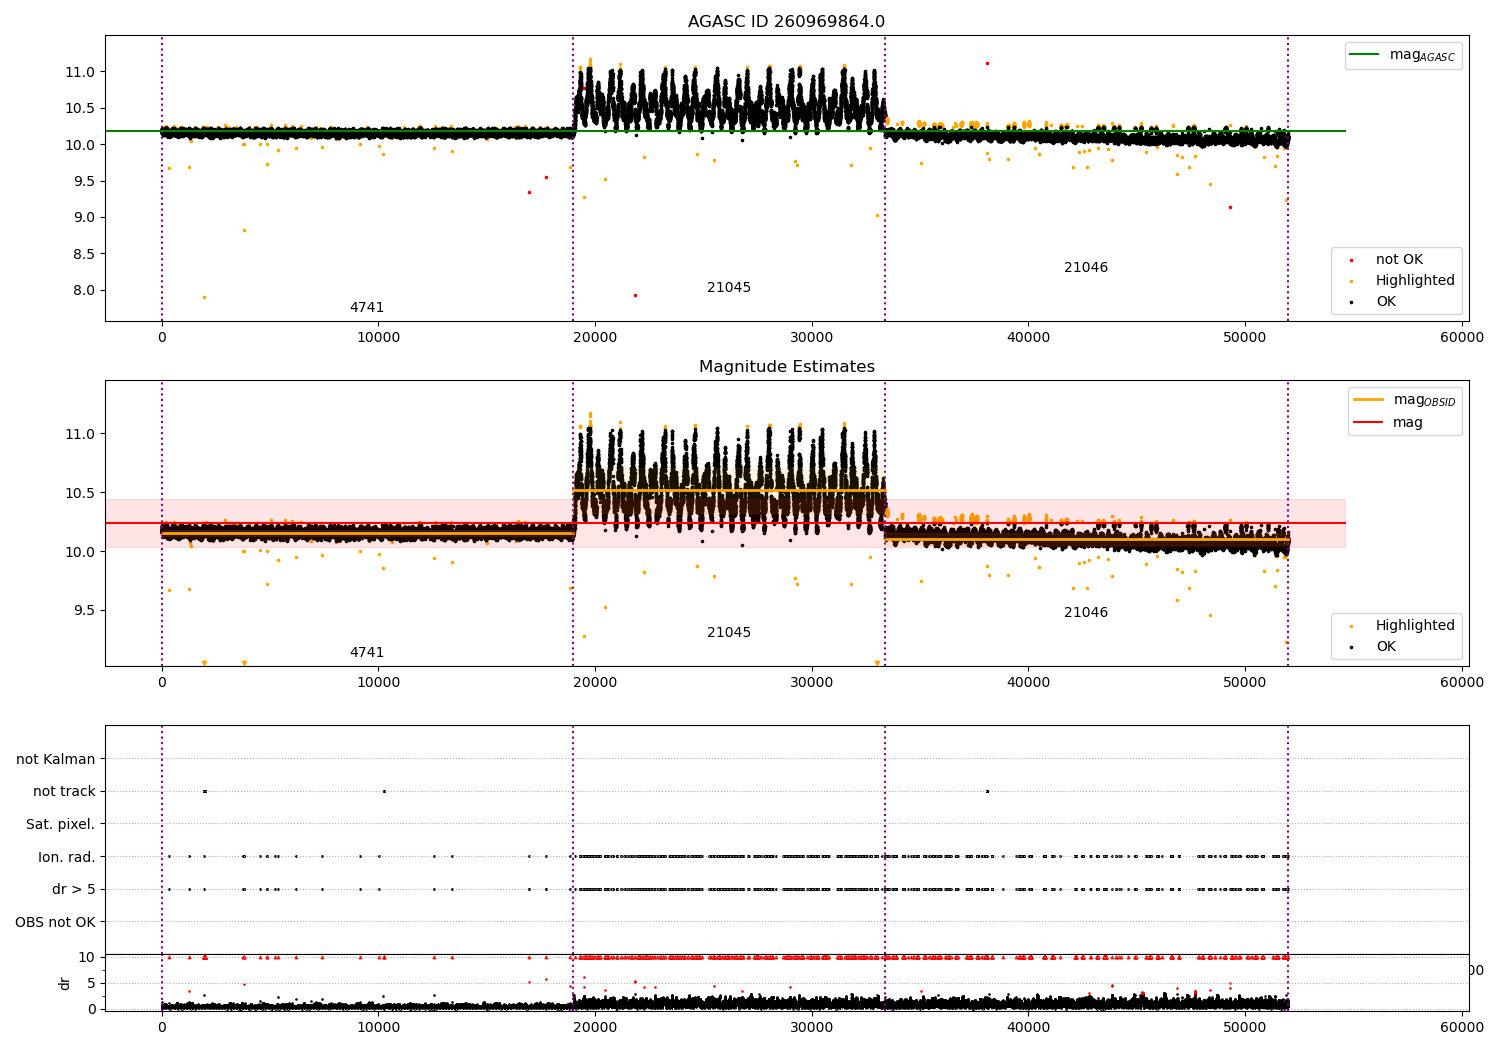1500x1050 pixels.
Task: Click the 40000 x-tick under Magnitude Estimates plot
Action: (x=1028, y=683)
